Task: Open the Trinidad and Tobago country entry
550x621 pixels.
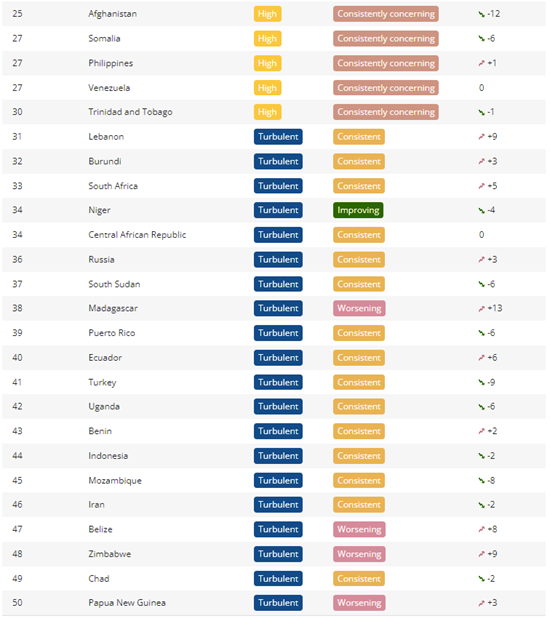Action: point(130,112)
